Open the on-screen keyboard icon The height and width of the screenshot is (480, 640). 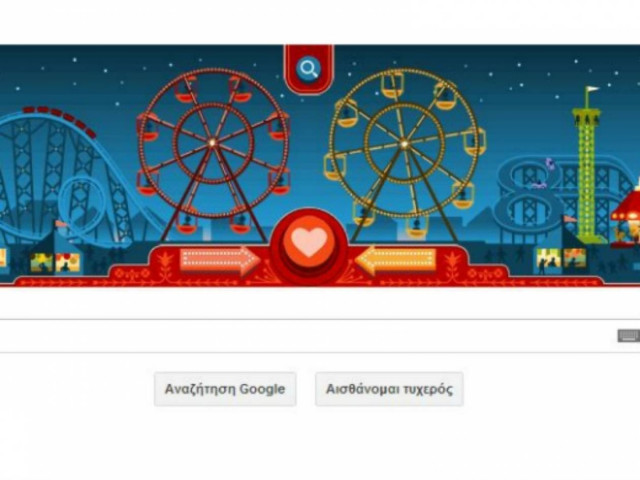coord(629,336)
